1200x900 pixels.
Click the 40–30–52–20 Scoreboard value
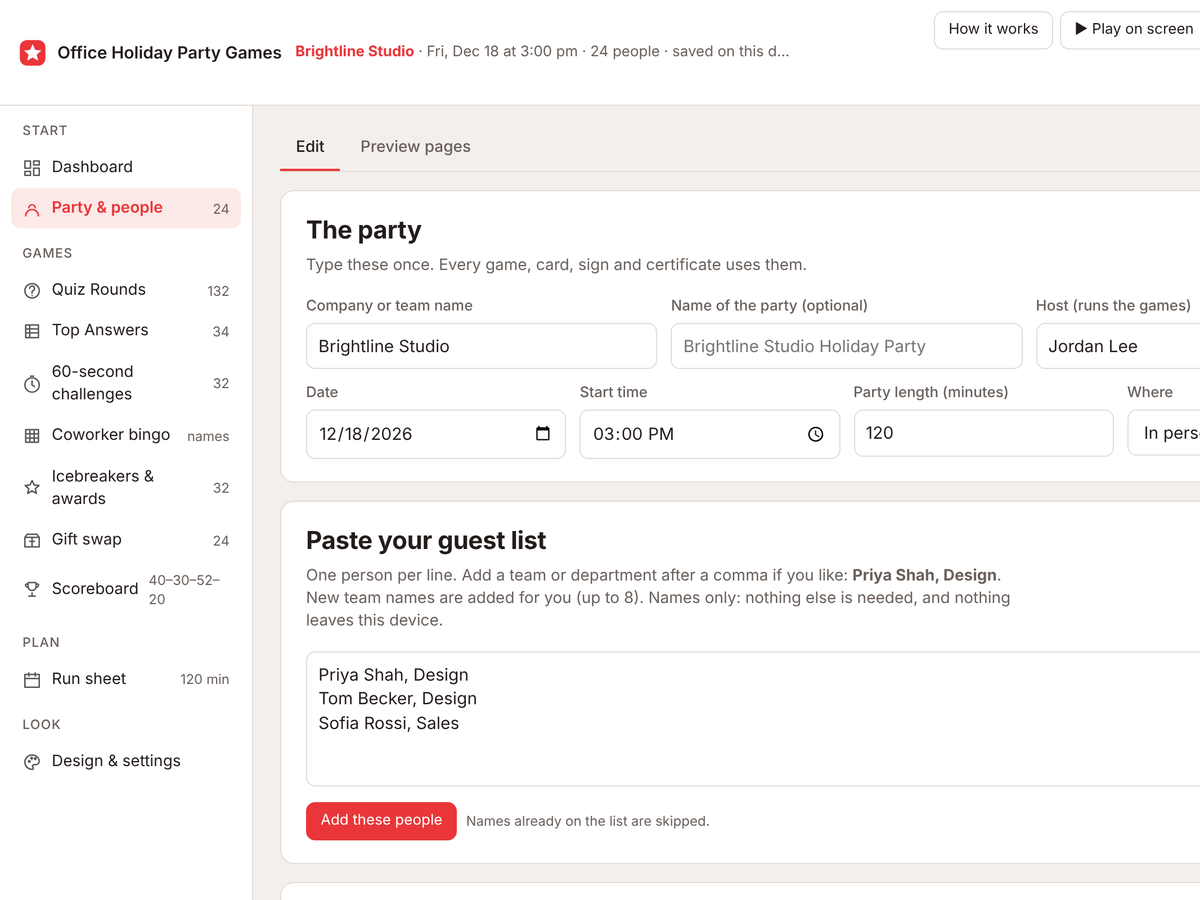coord(184,590)
